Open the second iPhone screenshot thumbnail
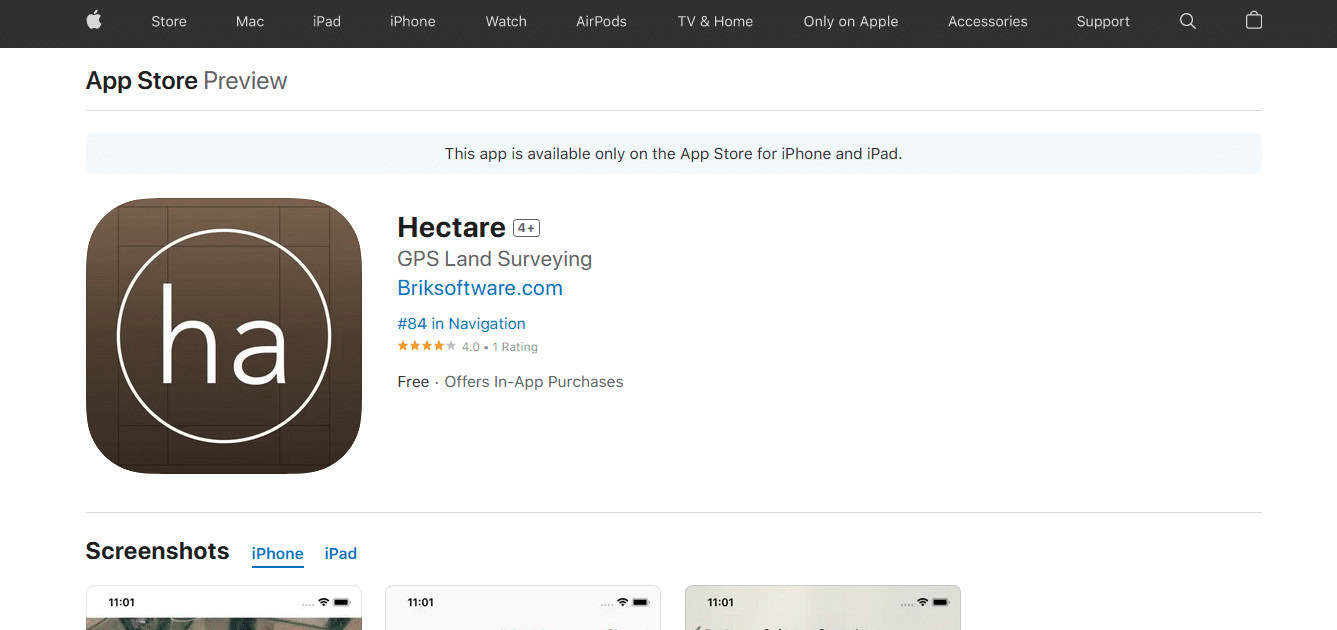The height and width of the screenshot is (630, 1337). [523, 608]
